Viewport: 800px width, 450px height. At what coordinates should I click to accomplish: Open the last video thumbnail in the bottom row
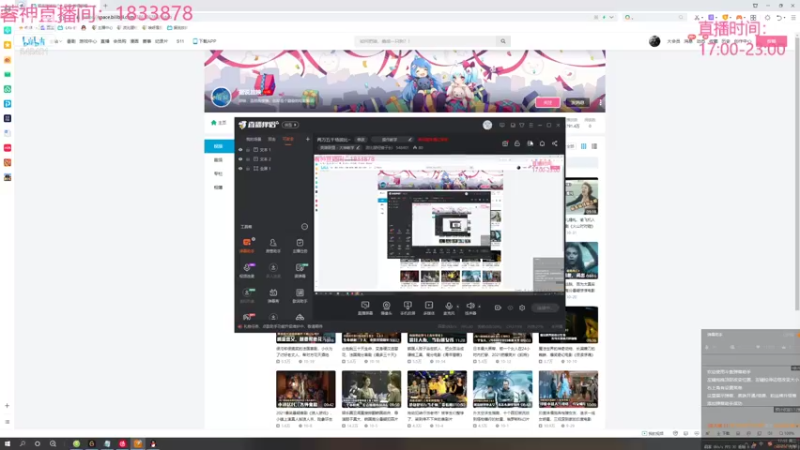point(568,389)
